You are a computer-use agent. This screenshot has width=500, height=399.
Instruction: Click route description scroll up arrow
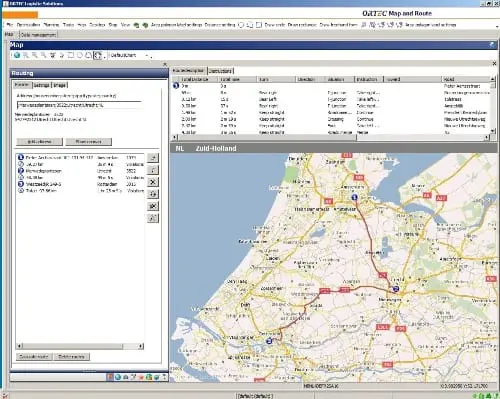pos(493,79)
